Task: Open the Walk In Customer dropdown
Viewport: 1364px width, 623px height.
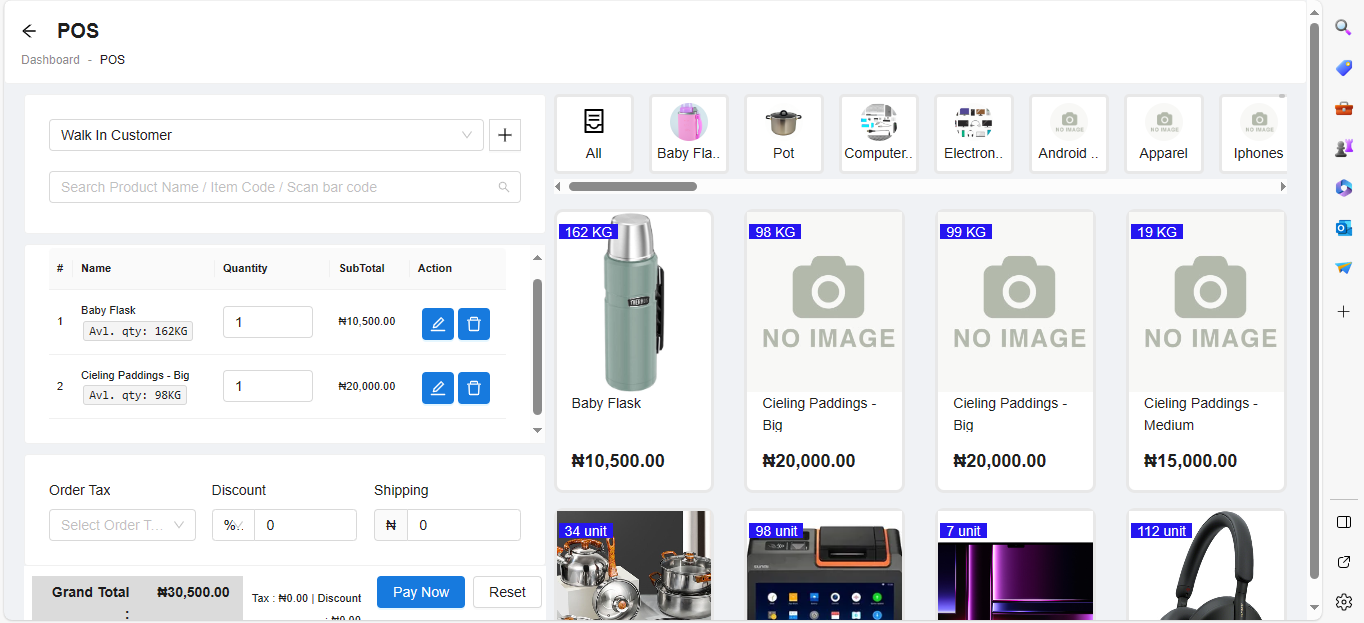Action: click(266, 135)
